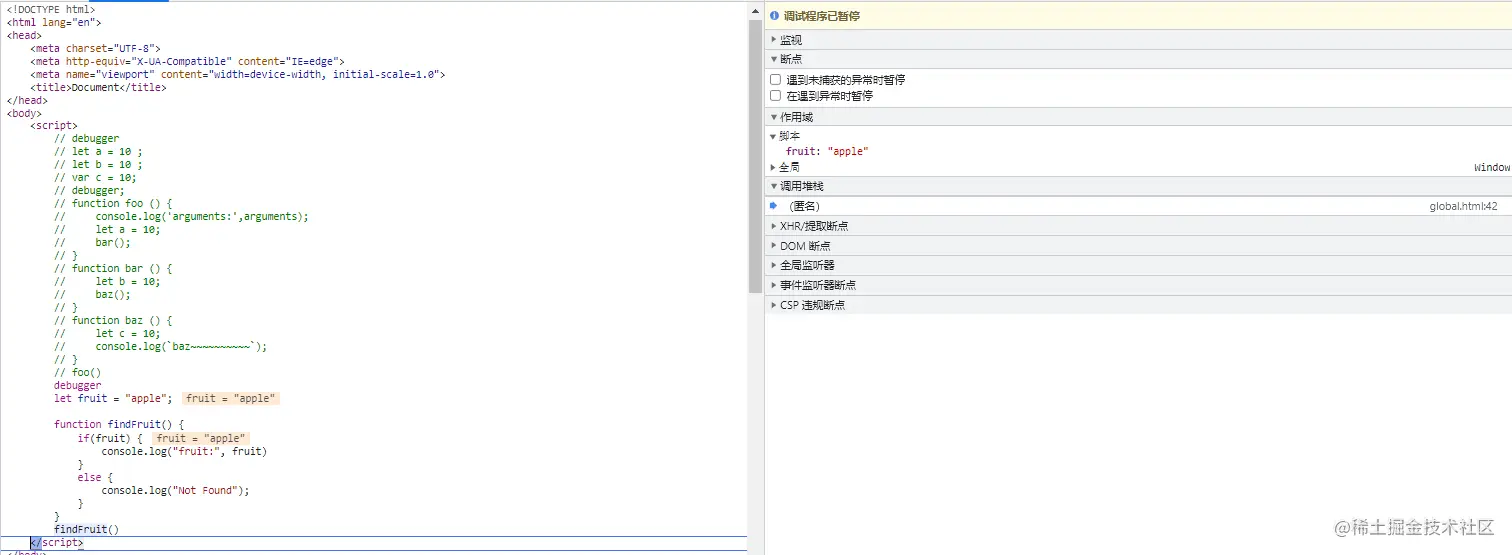Click the fruit: "apple" scope variable
1512x555 pixels.
[827, 152]
